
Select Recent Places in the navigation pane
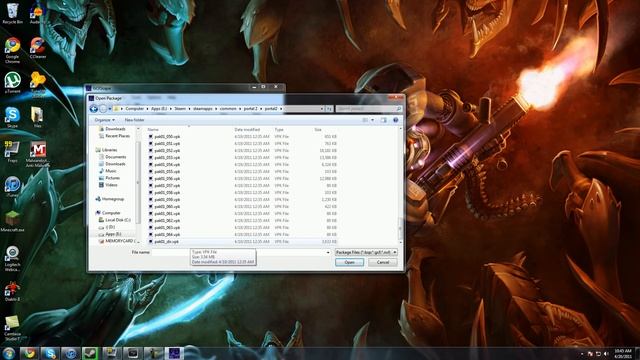115,136
